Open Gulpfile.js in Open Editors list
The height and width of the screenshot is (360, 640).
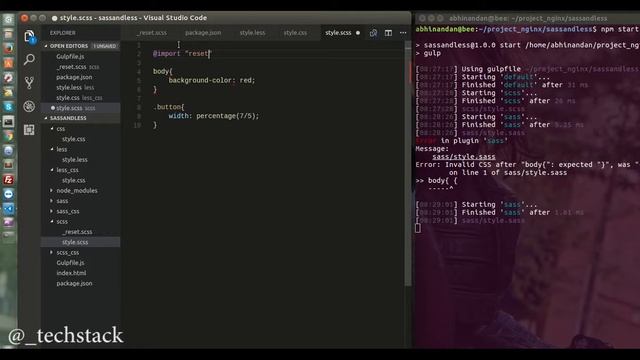tap(70, 56)
